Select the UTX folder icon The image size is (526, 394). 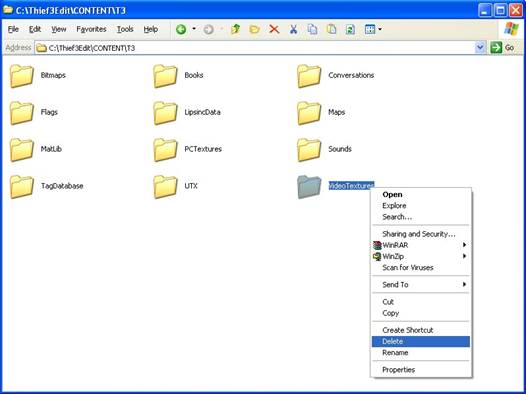pyautogui.click(x=165, y=187)
